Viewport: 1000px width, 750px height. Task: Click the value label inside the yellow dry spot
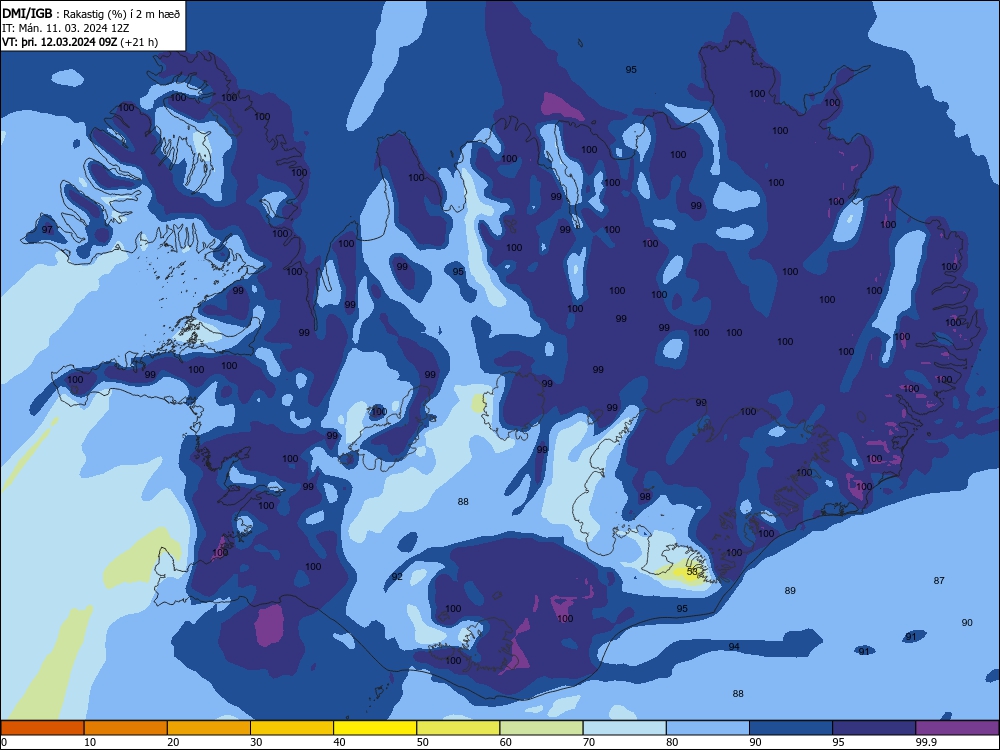[x=692, y=571]
